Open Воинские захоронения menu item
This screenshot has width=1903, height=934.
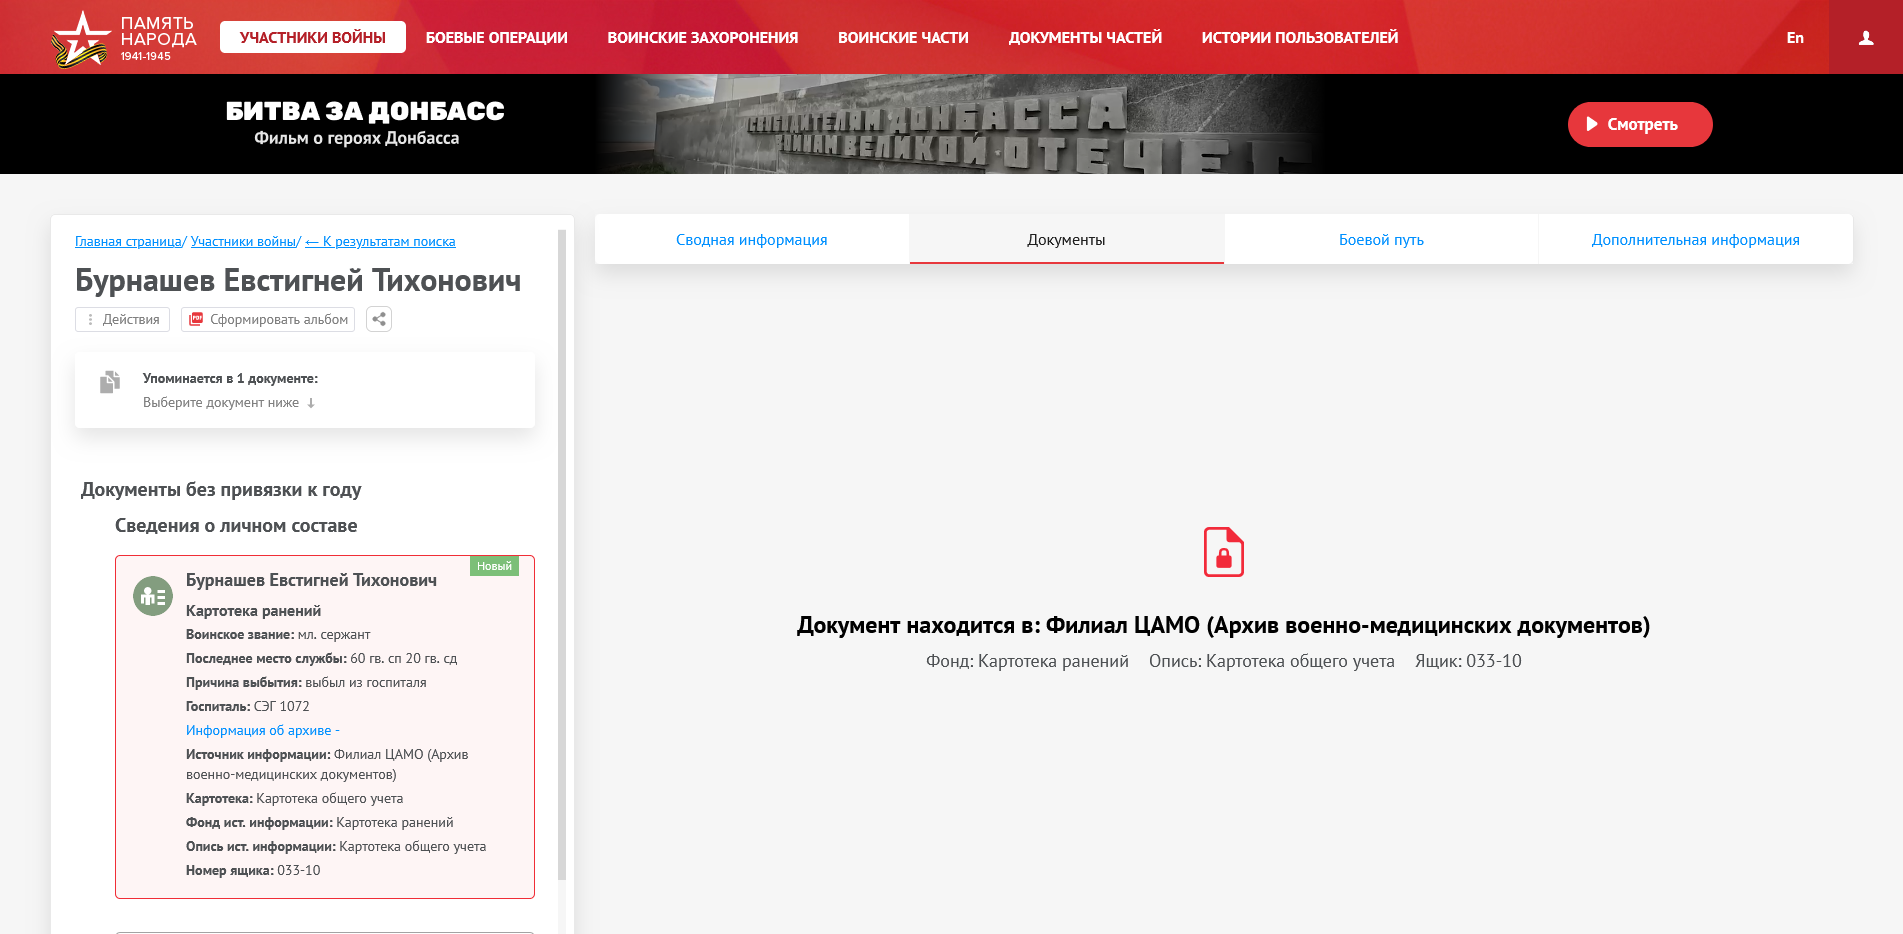(x=702, y=38)
